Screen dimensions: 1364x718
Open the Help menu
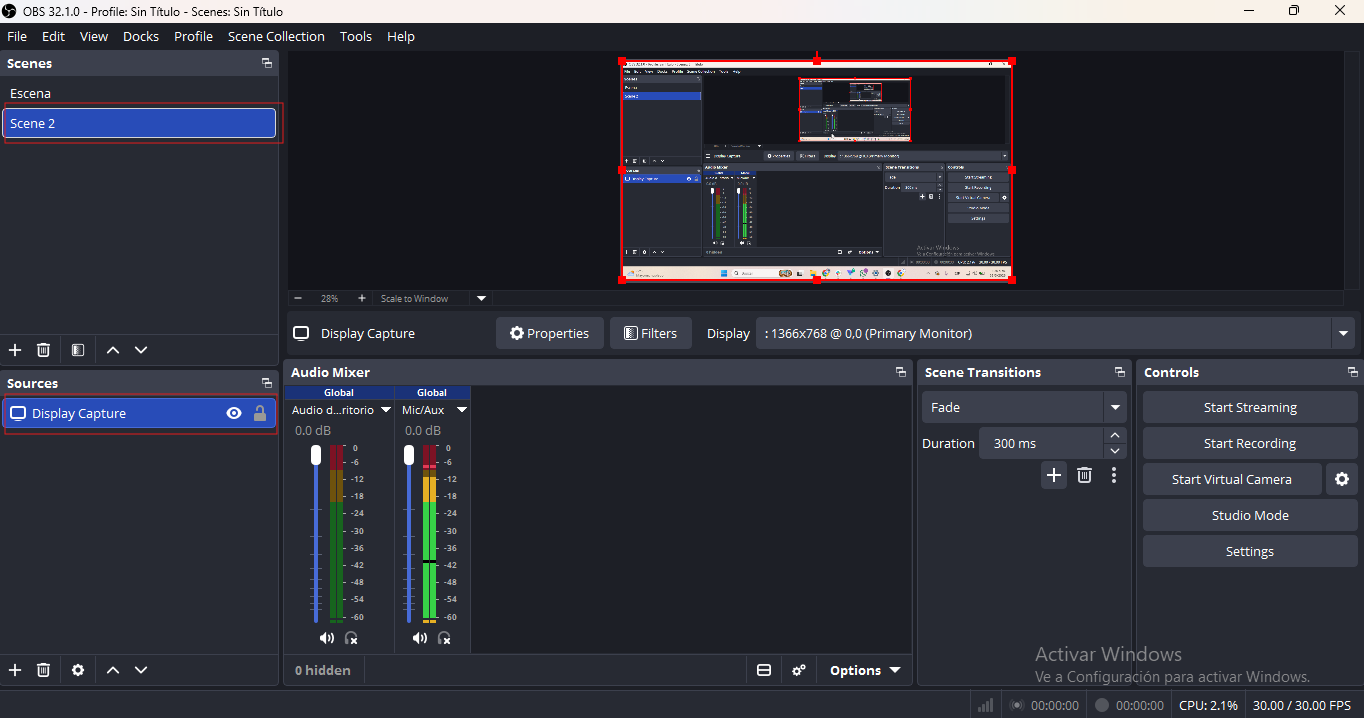click(x=400, y=36)
